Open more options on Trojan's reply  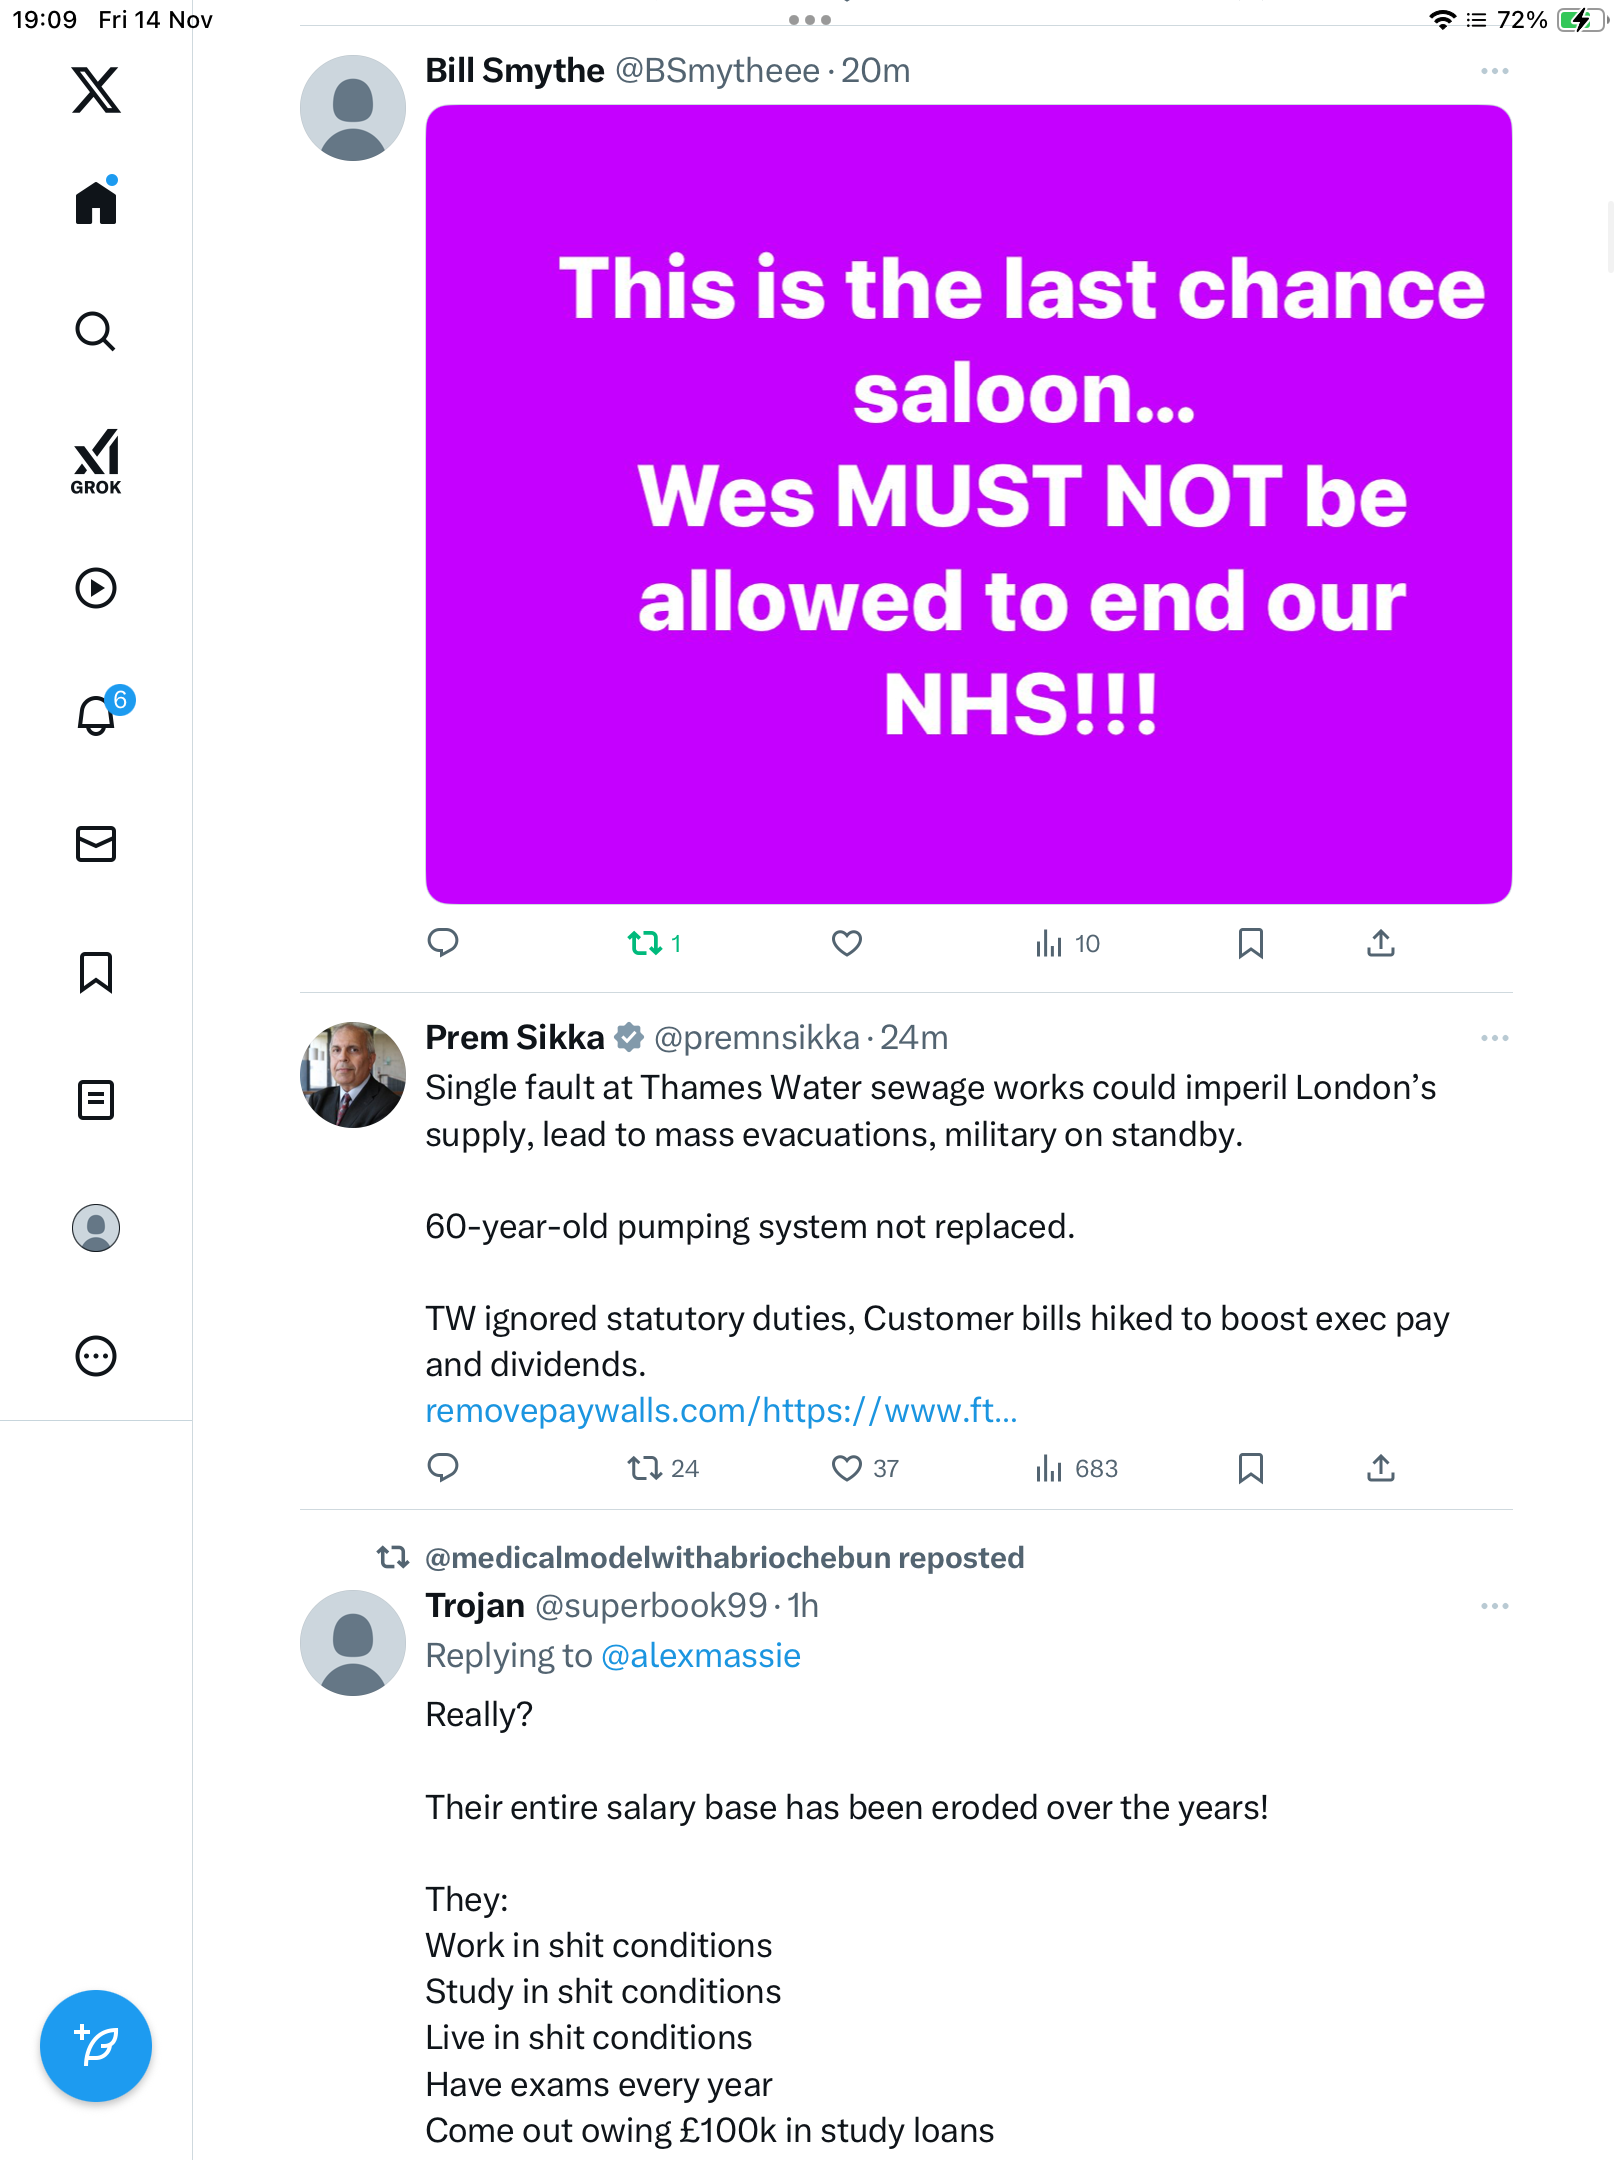click(x=1494, y=1606)
